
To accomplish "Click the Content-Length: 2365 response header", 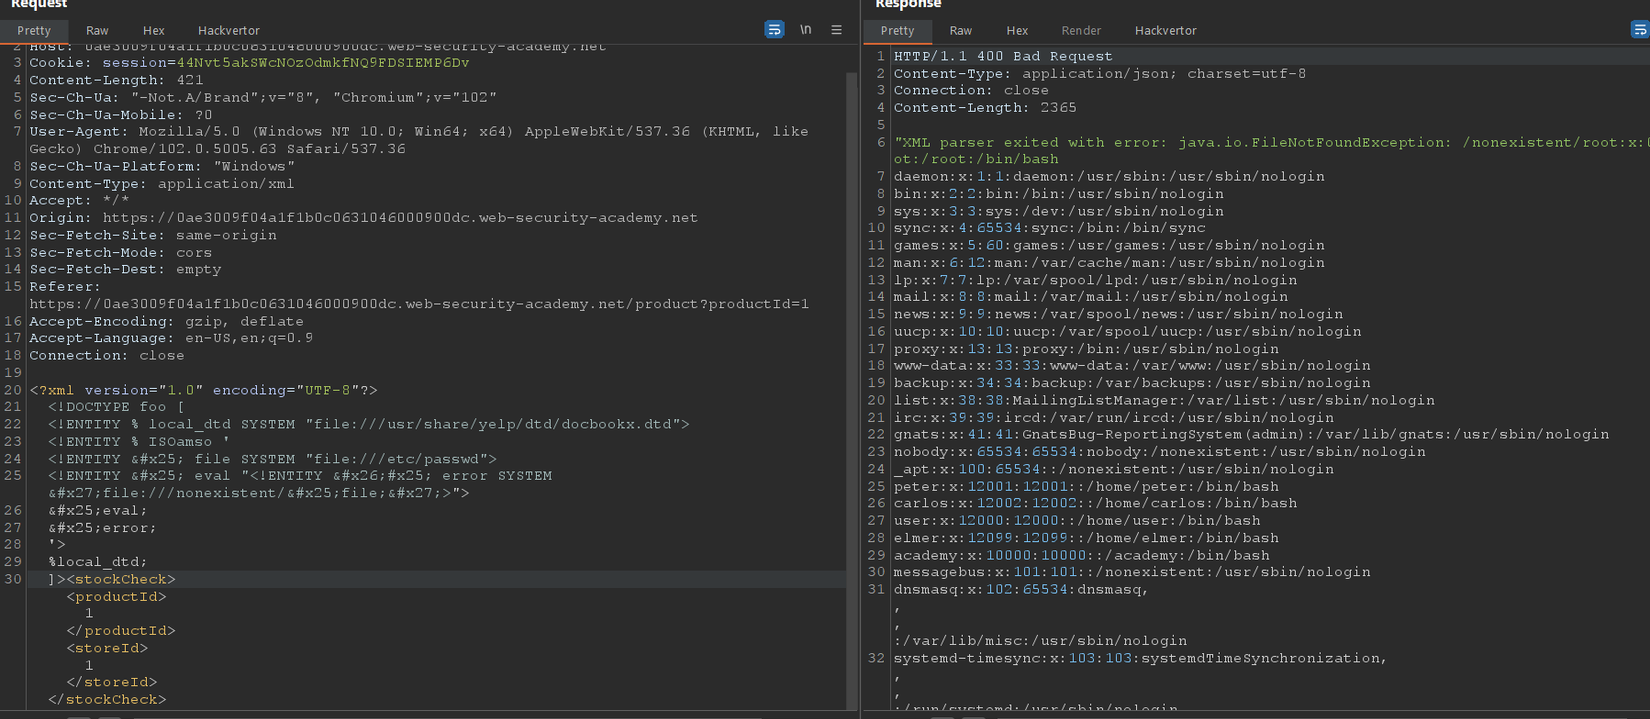I will [985, 108].
